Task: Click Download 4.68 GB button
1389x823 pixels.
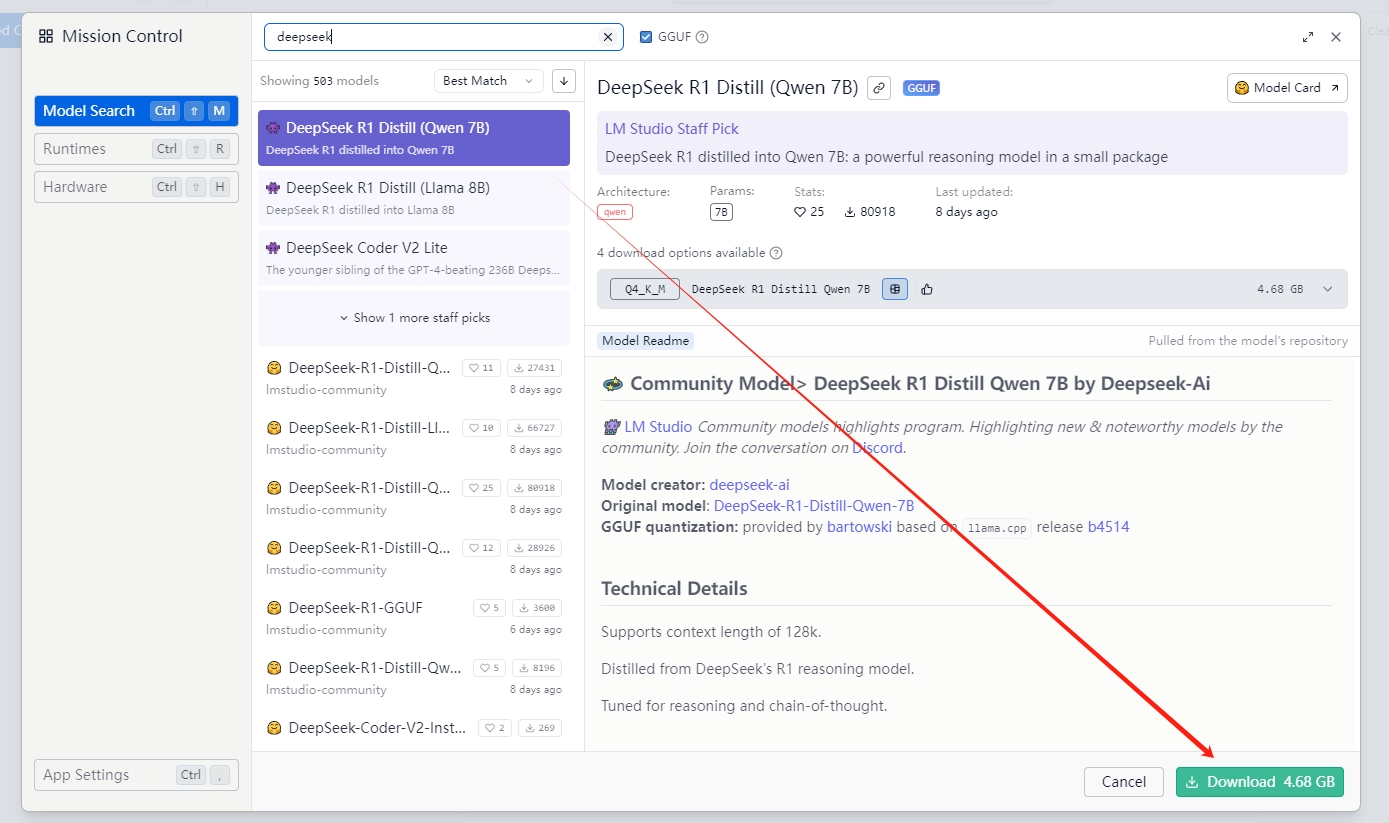Action: 1260,782
